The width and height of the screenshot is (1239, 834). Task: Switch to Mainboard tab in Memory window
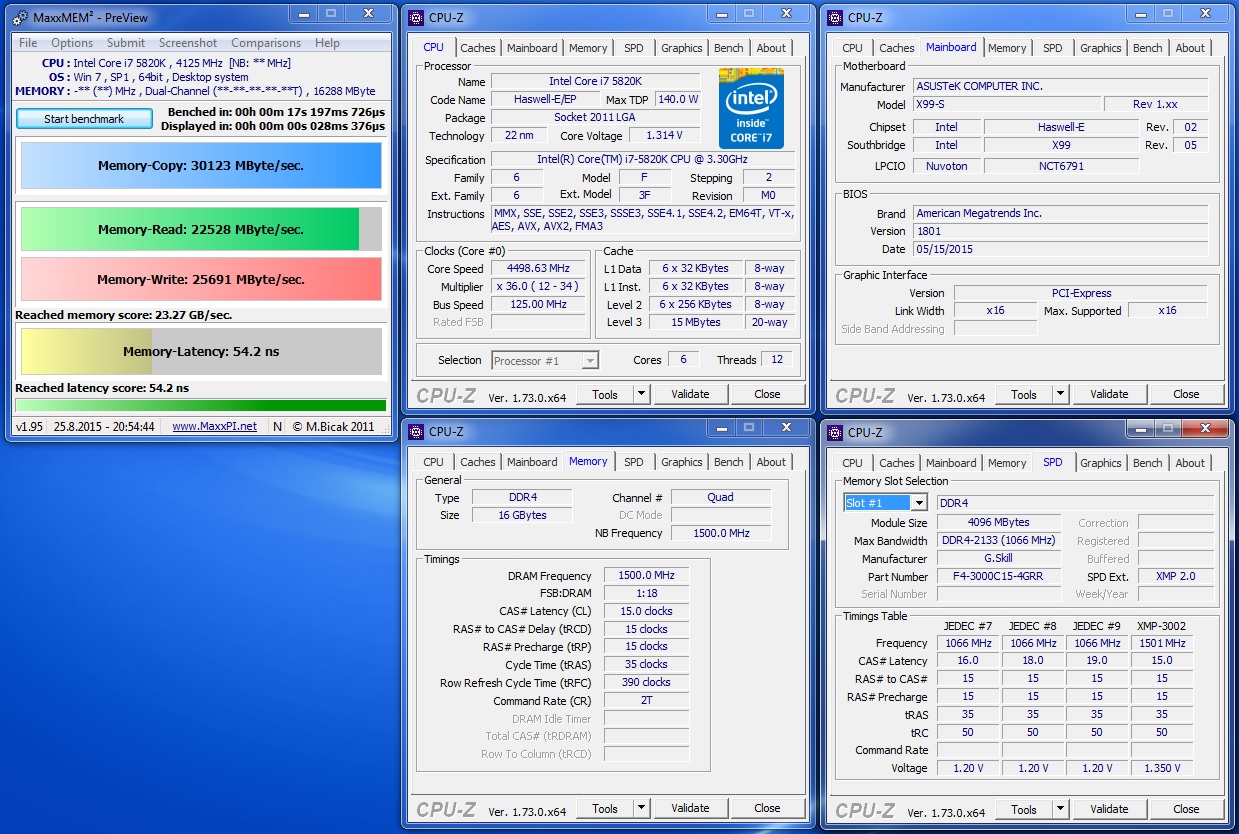pyautogui.click(x=532, y=462)
